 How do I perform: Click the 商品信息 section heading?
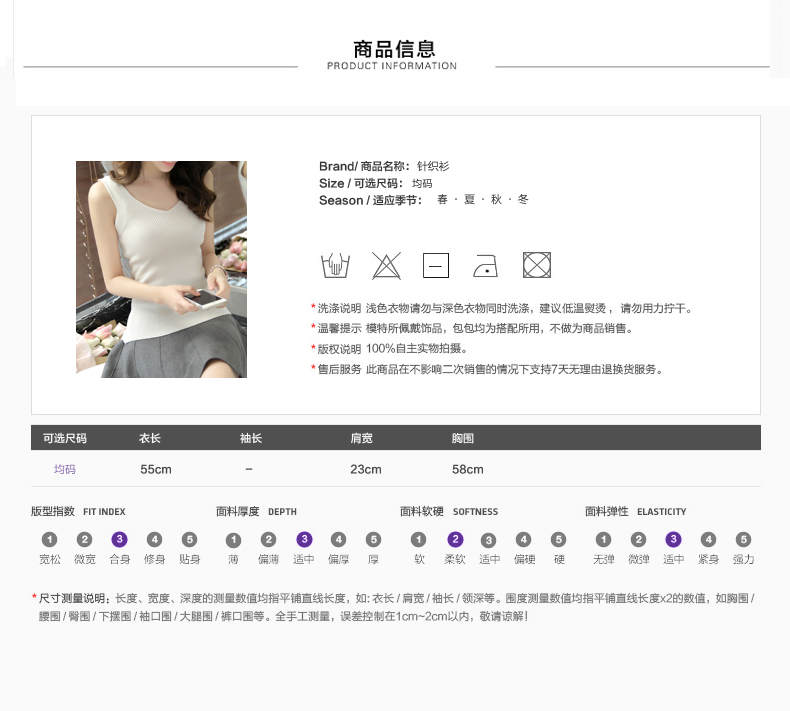click(394, 50)
